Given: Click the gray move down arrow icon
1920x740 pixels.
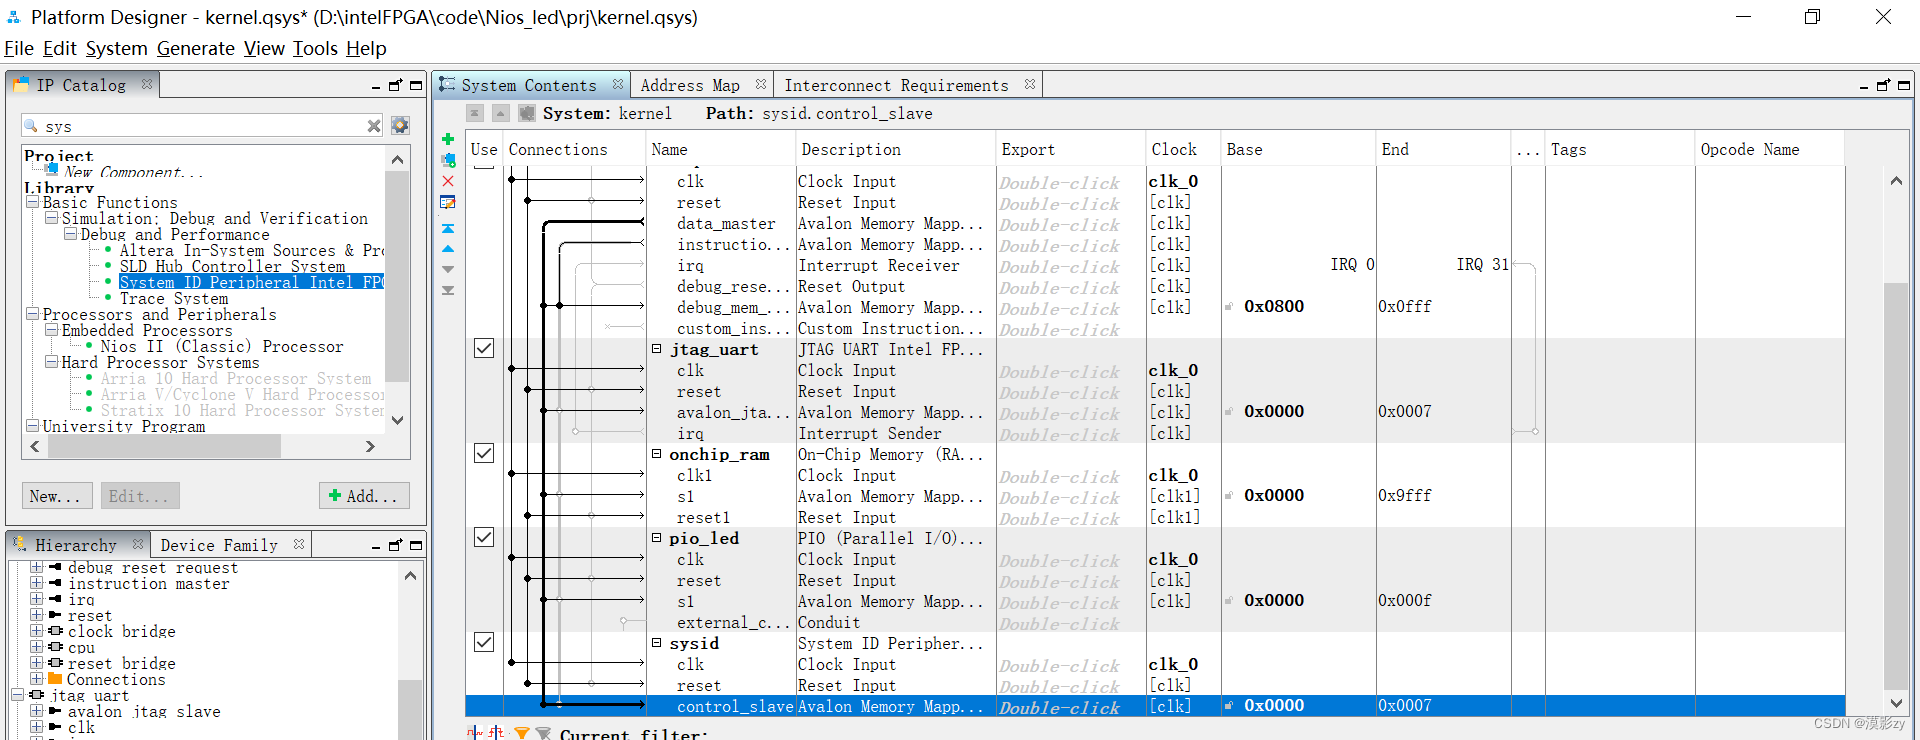Looking at the screenshot, I should coord(448,270).
